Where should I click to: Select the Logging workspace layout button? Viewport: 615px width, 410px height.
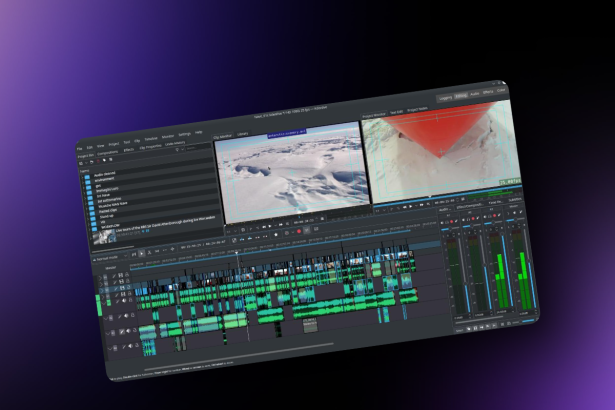pos(447,98)
